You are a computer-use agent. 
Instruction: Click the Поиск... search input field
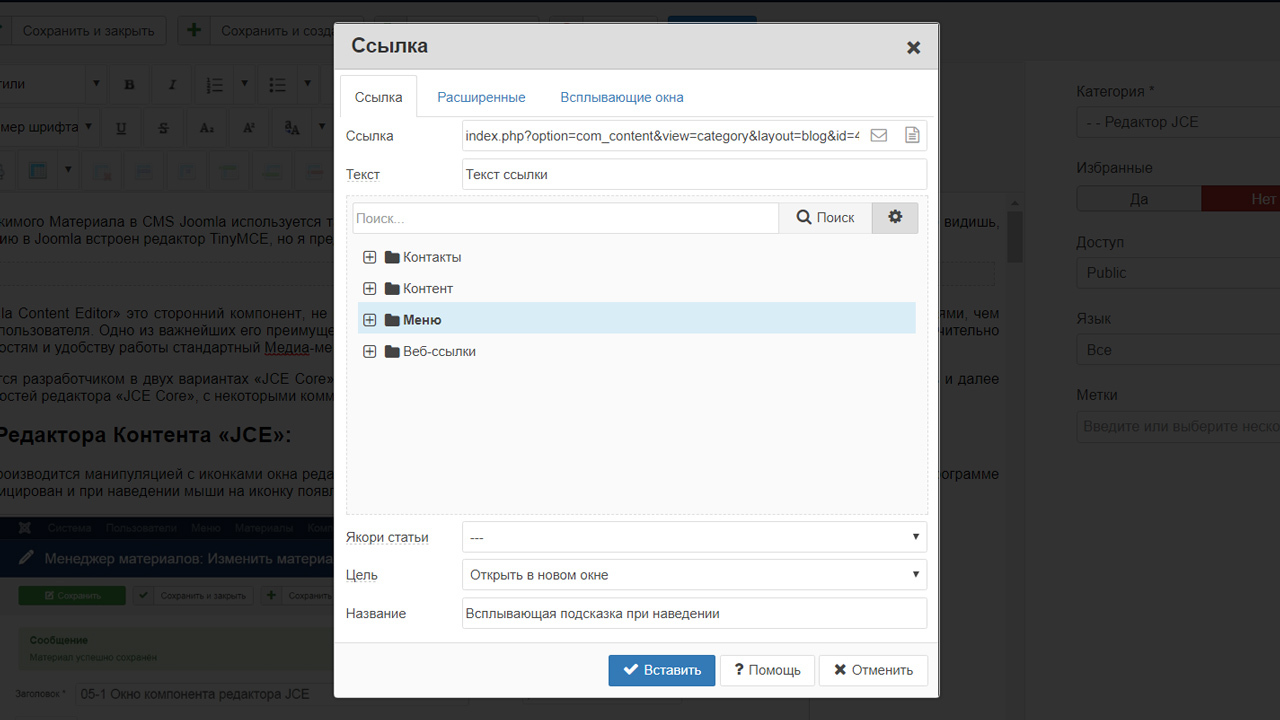[565, 217]
